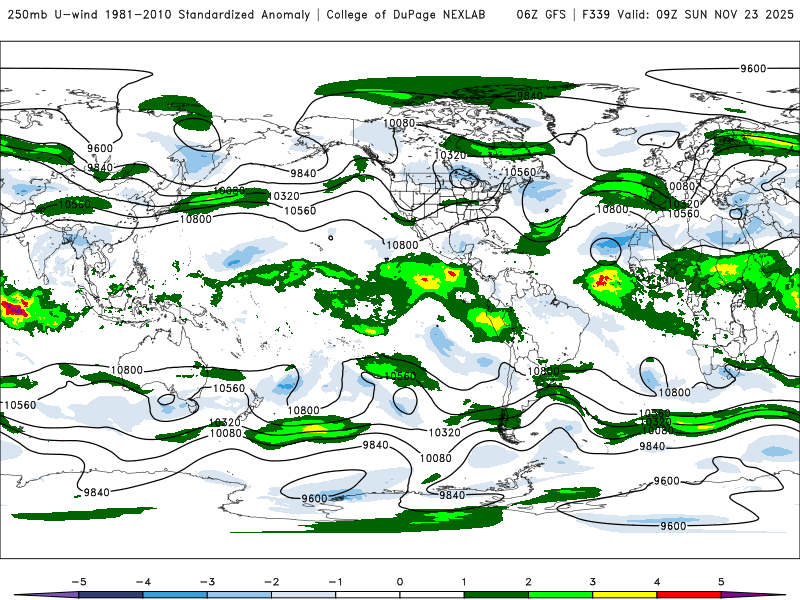
Task: Click the pale blue -2 to -1 colorbar segment
Action: 304,595
